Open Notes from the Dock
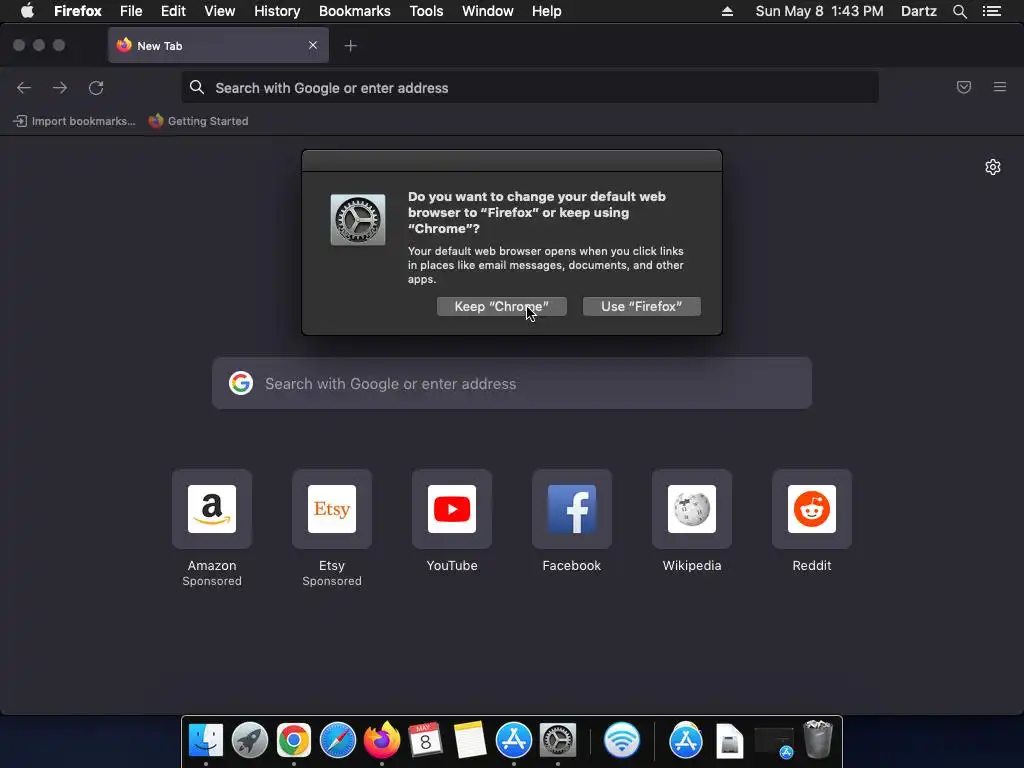 [x=470, y=740]
